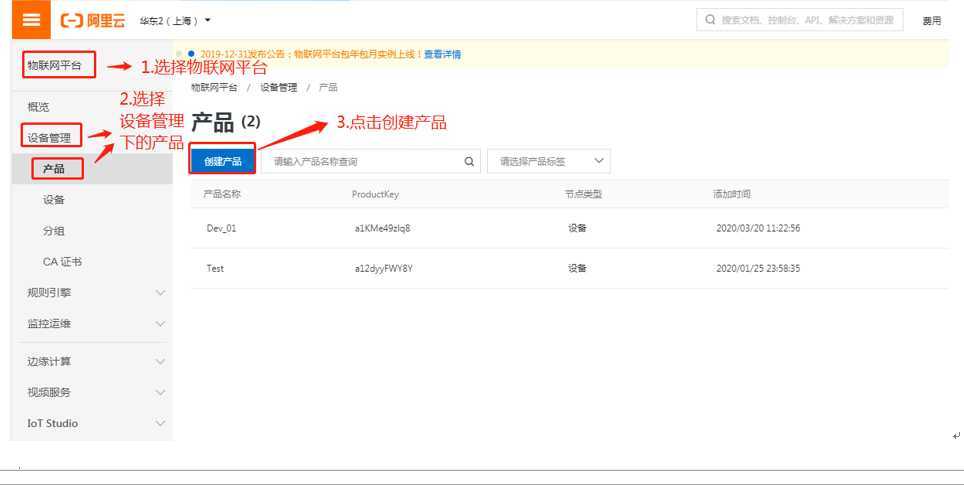The width and height of the screenshot is (964, 485).
Task: Expand 设备管理 in the sidebar
Action: click(49, 138)
